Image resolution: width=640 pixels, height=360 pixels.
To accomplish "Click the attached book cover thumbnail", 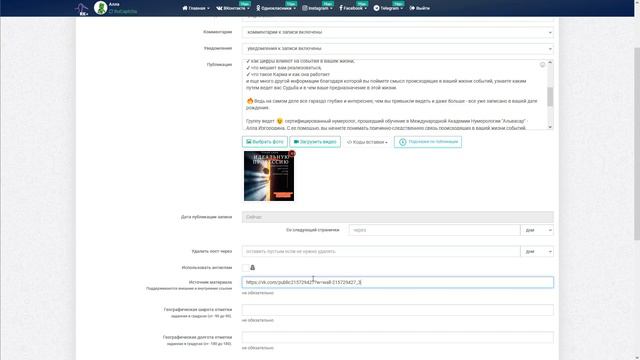I will click(x=269, y=176).
